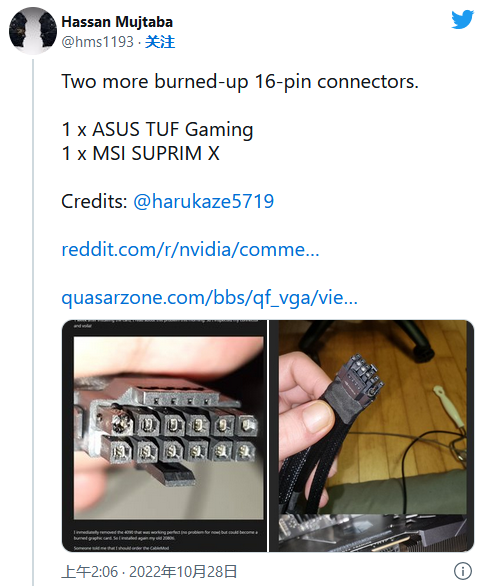The height and width of the screenshot is (586, 489).
Task: Click the '1 x ASUS TUF Gaming' line
Action: click(x=157, y=130)
